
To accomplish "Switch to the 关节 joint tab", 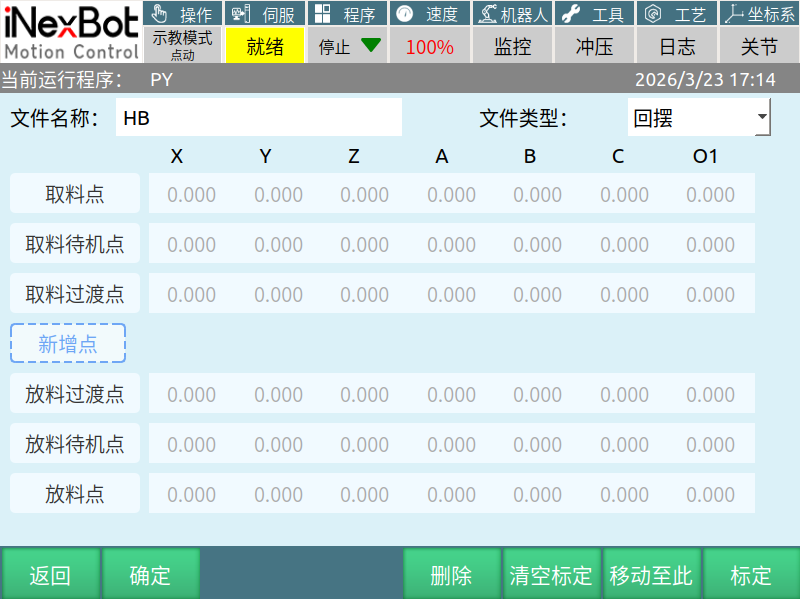I will [760, 46].
